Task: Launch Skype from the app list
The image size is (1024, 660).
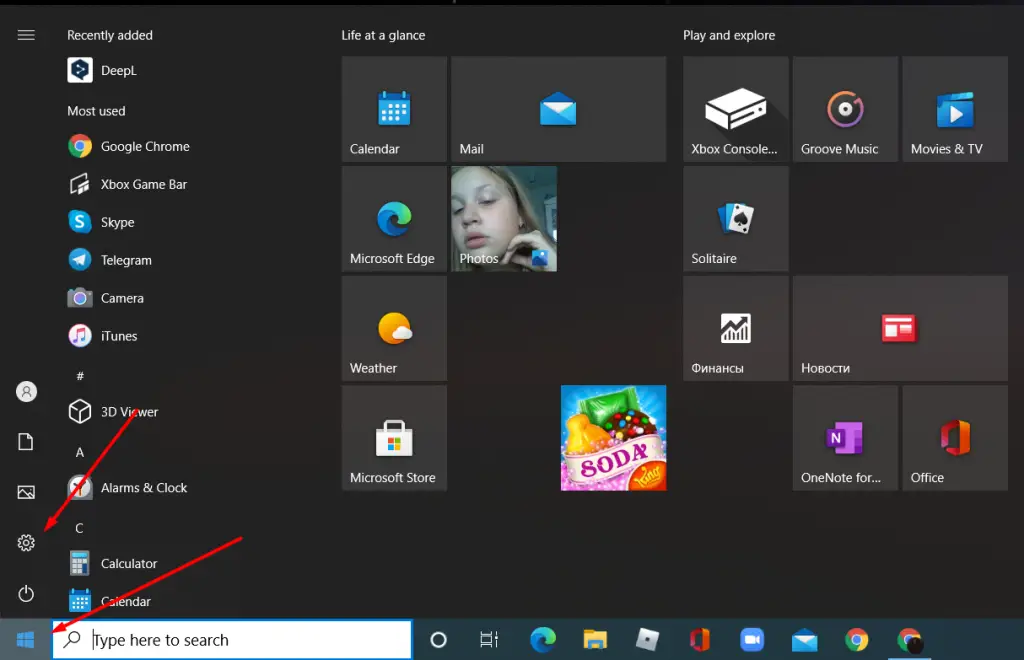Action: (101, 222)
